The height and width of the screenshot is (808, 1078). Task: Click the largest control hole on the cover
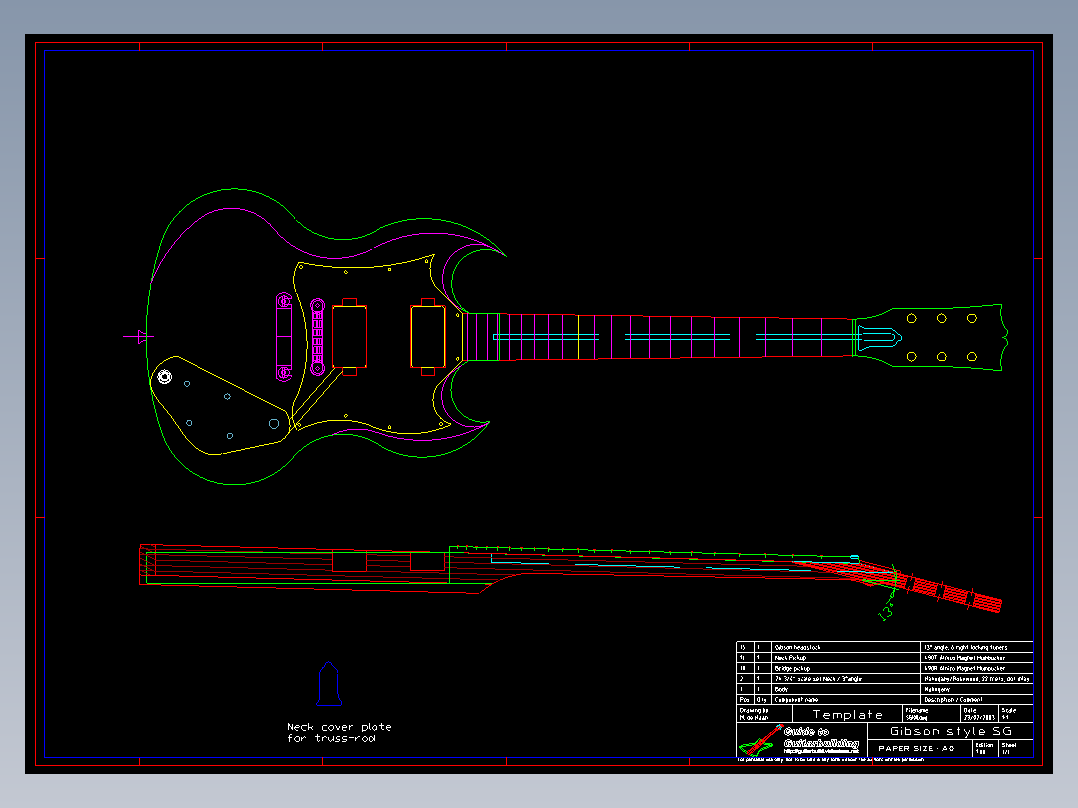tap(274, 424)
